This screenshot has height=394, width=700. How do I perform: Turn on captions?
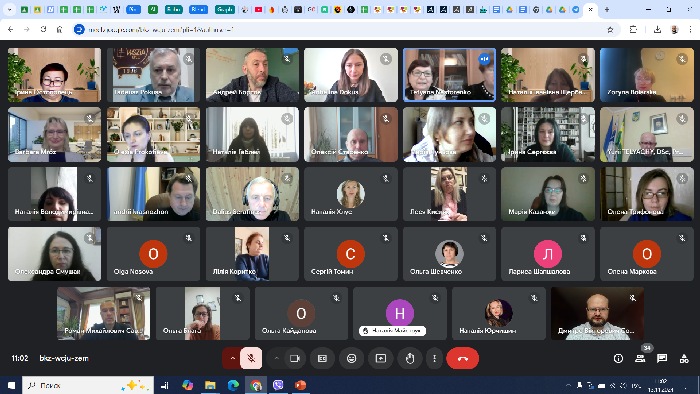click(322, 358)
